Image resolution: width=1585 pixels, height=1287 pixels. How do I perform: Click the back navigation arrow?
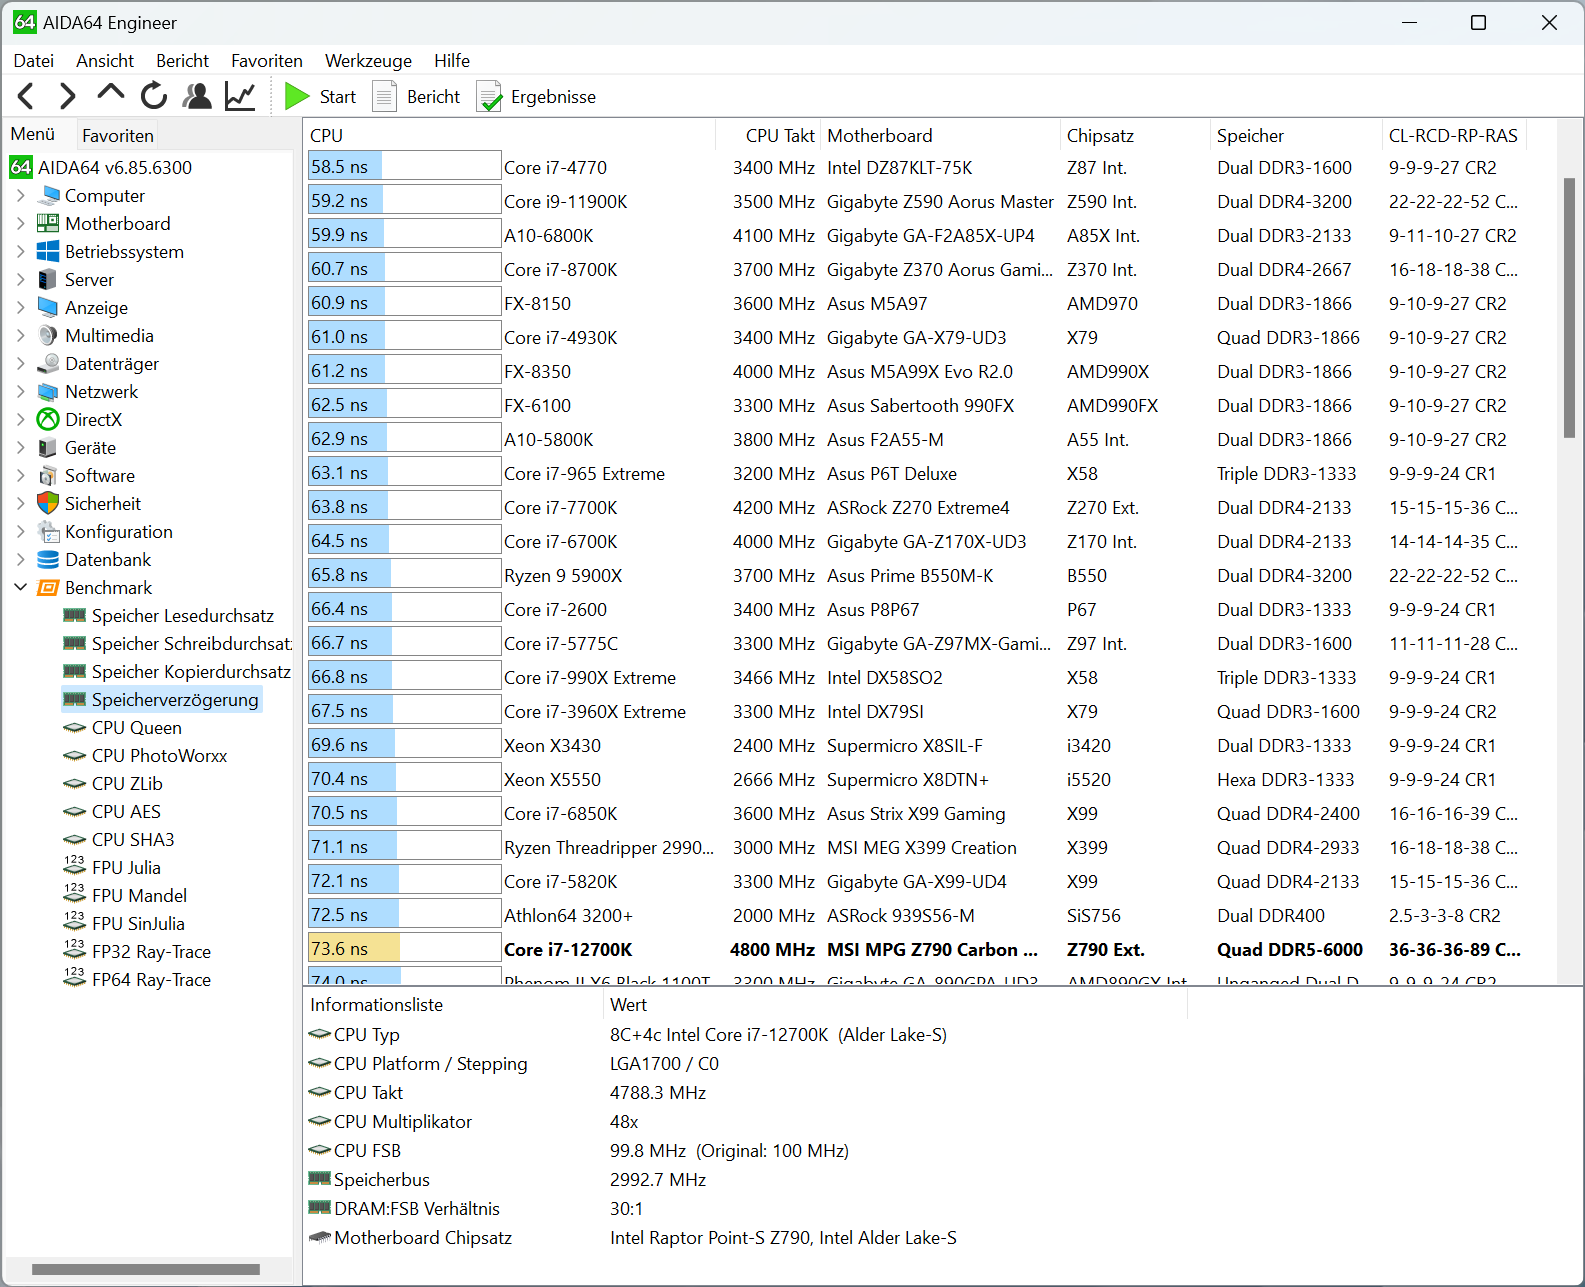coord(27,97)
